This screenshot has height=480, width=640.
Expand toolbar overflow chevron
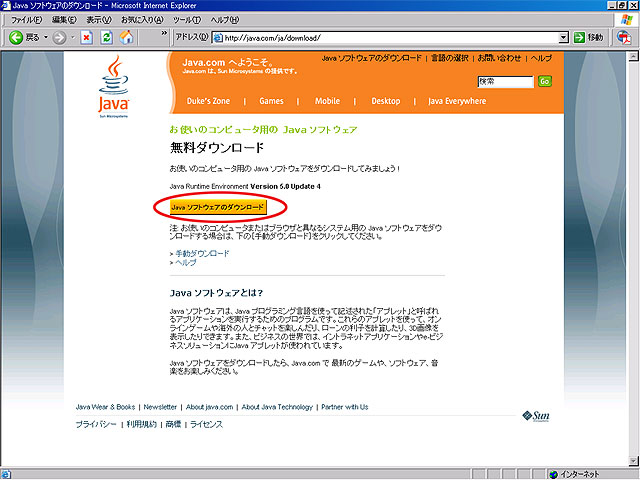tap(164, 33)
